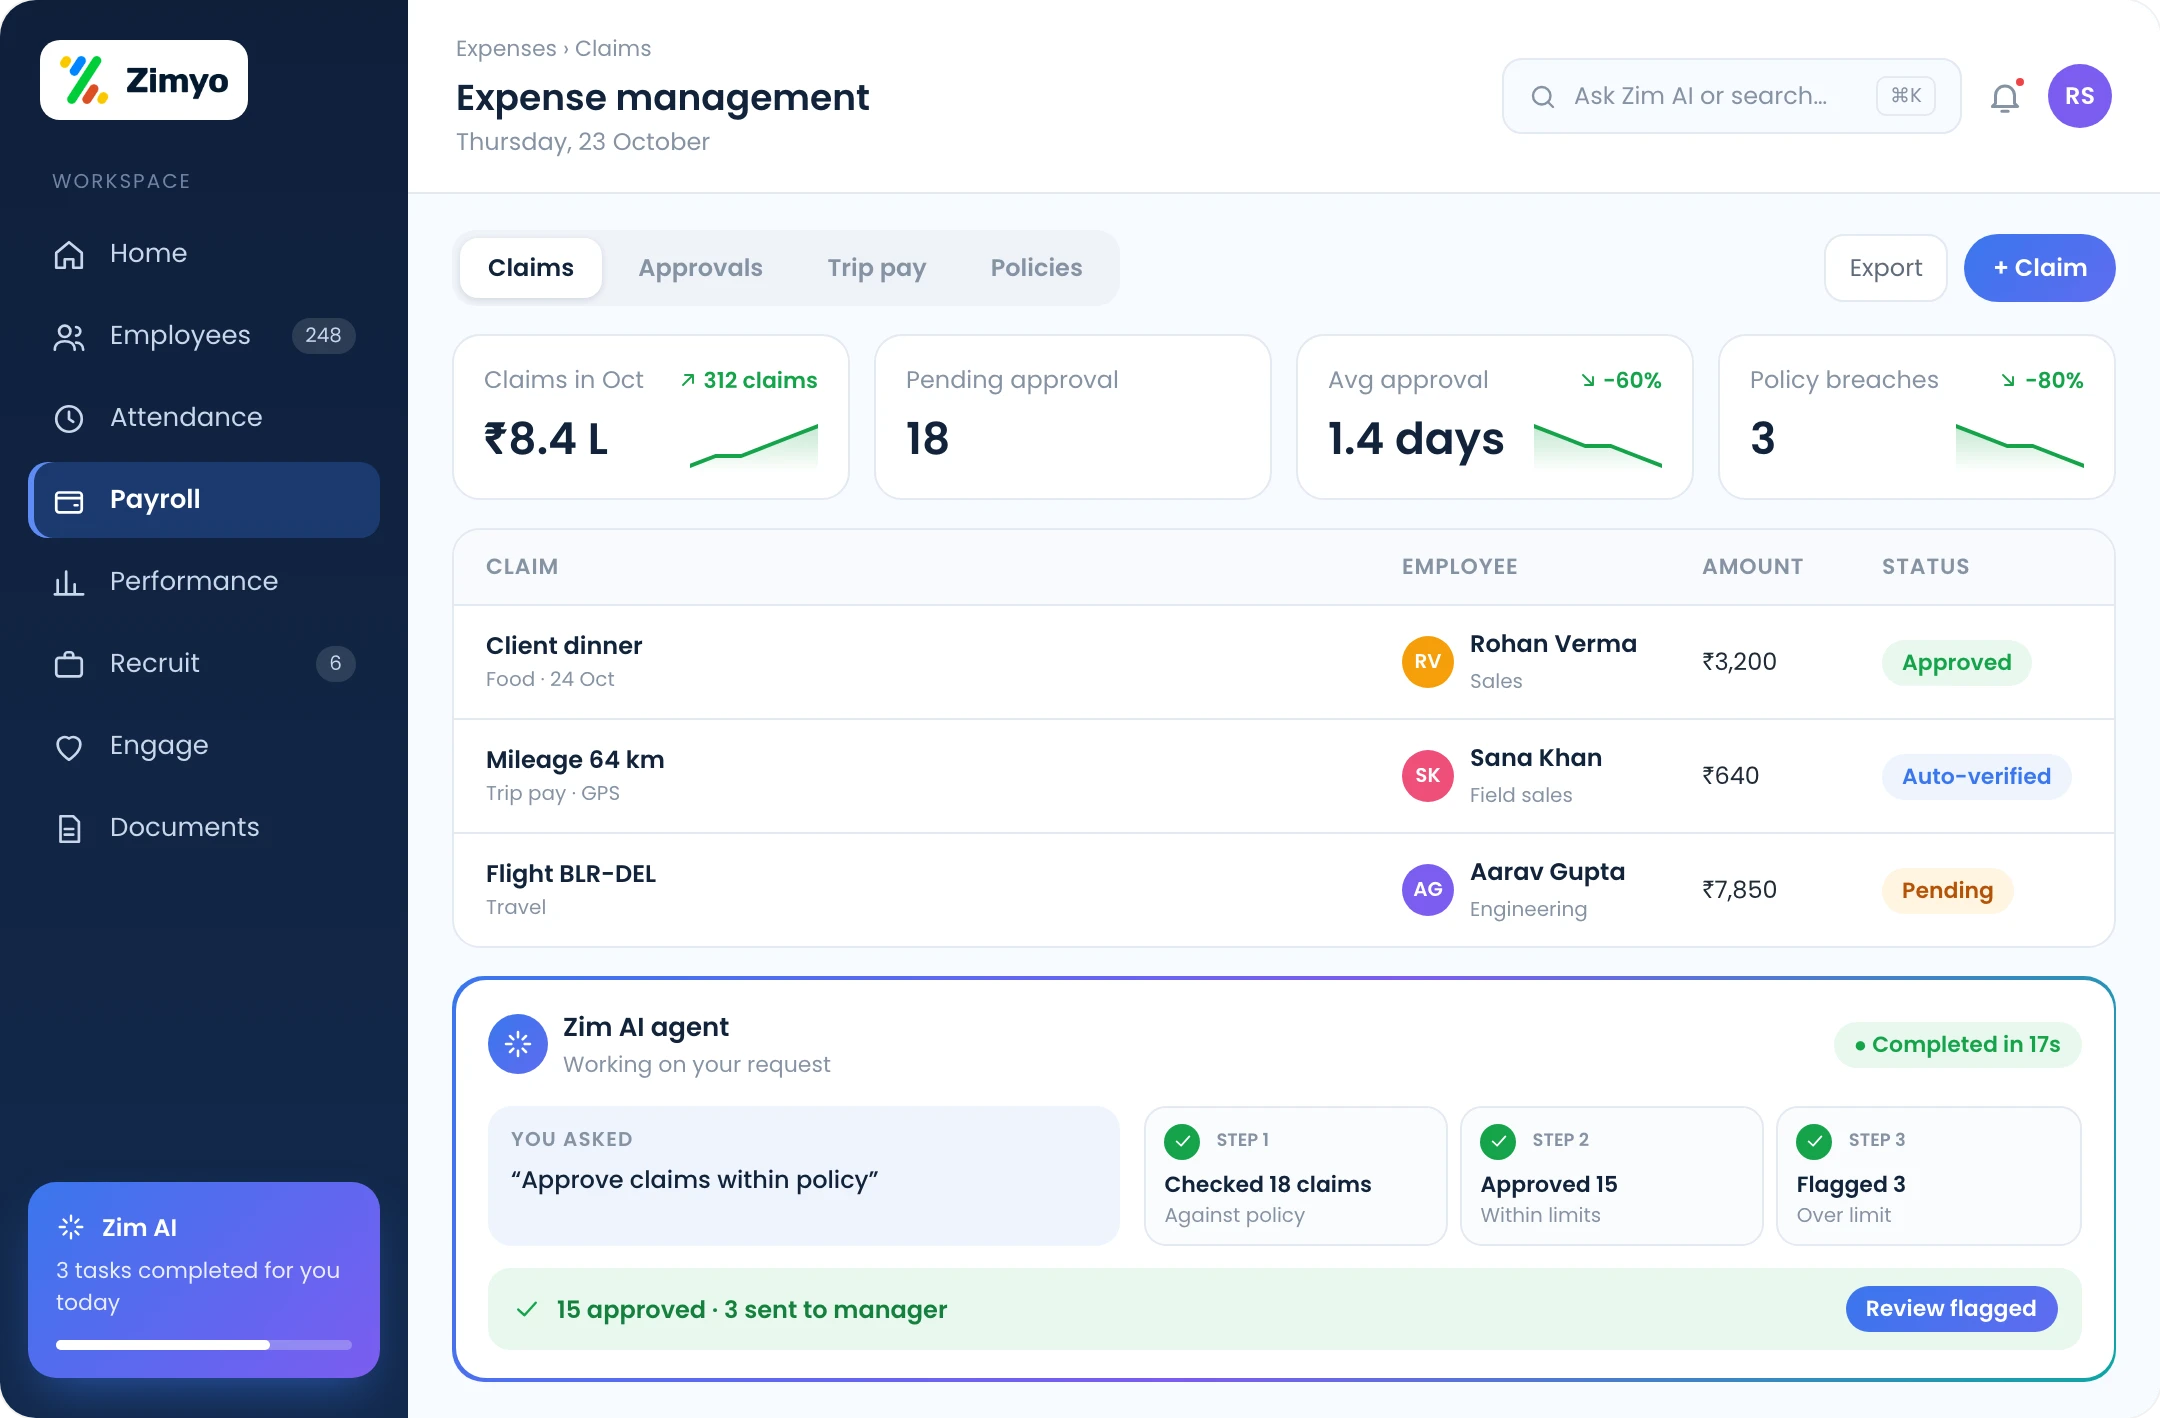Click the Expenses breadcrumb link

506,48
